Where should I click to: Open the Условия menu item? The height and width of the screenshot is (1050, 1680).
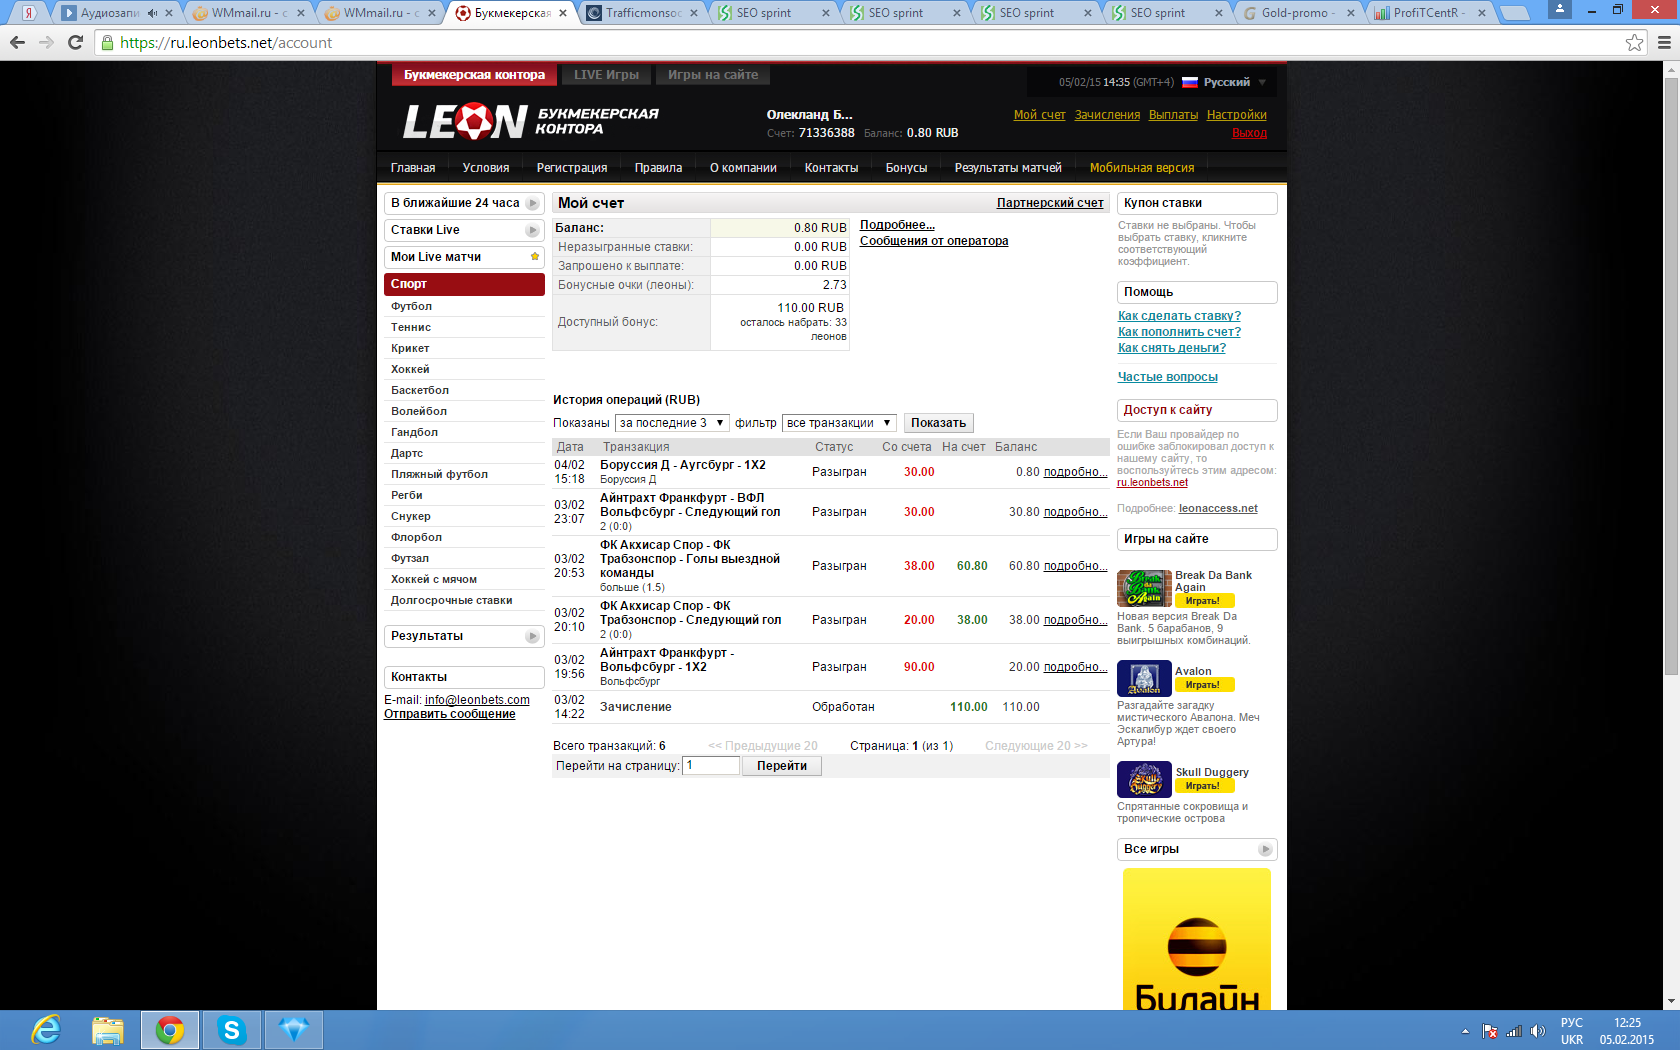click(486, 168)
